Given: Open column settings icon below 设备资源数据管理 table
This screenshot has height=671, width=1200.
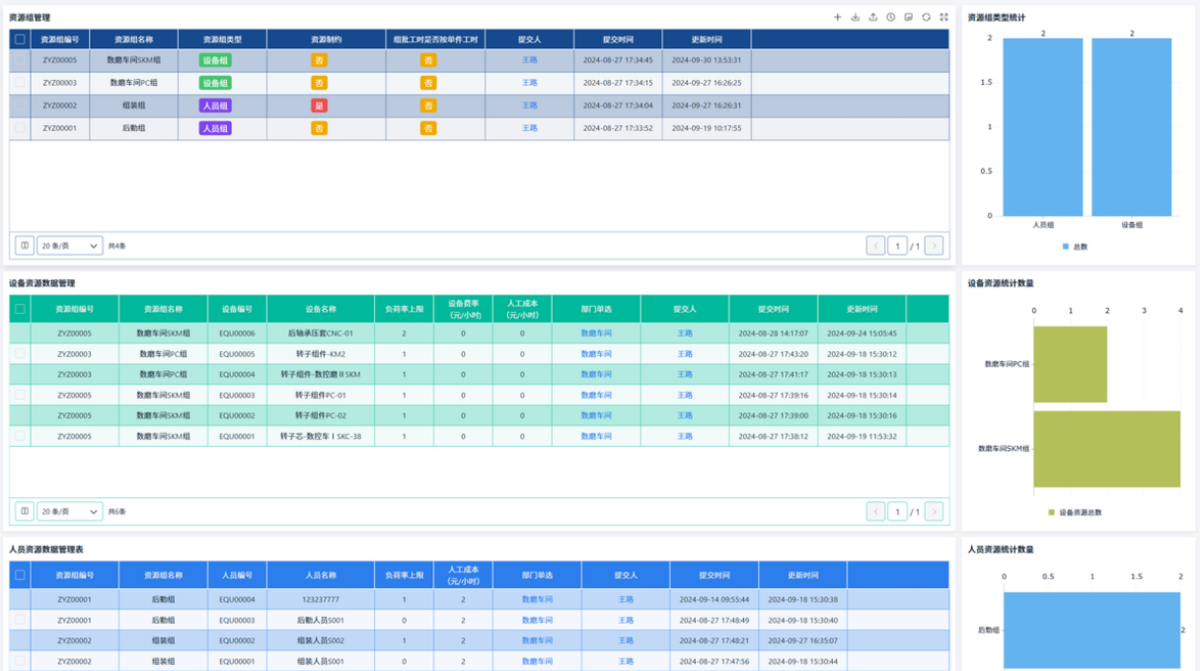Looking at the screenshot, I should click(24, 511).
